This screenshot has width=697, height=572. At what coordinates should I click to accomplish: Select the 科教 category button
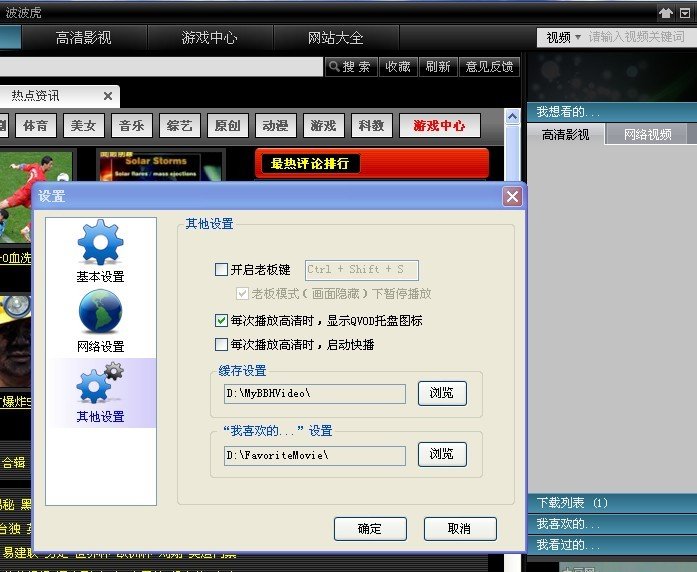tap(372, 126)
